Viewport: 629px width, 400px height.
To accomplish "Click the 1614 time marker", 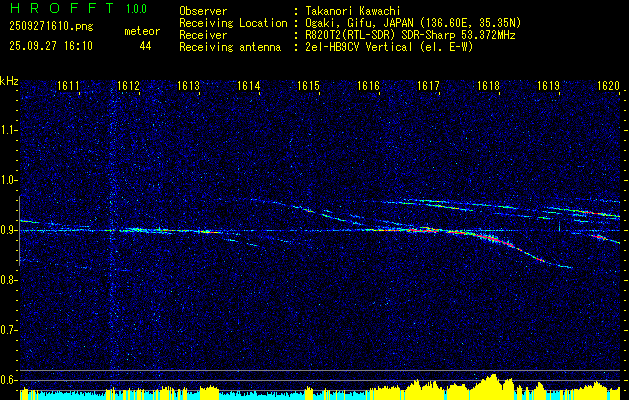I will (248, 85).
